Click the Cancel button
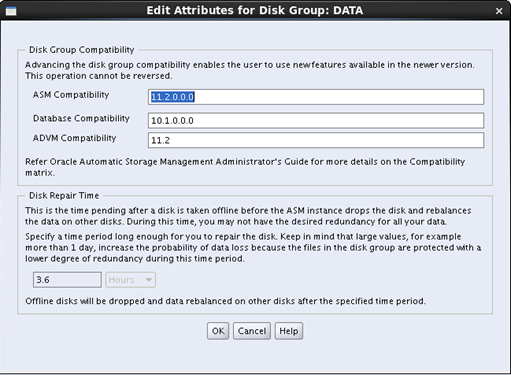511x375 pixels. click(252, 331)
